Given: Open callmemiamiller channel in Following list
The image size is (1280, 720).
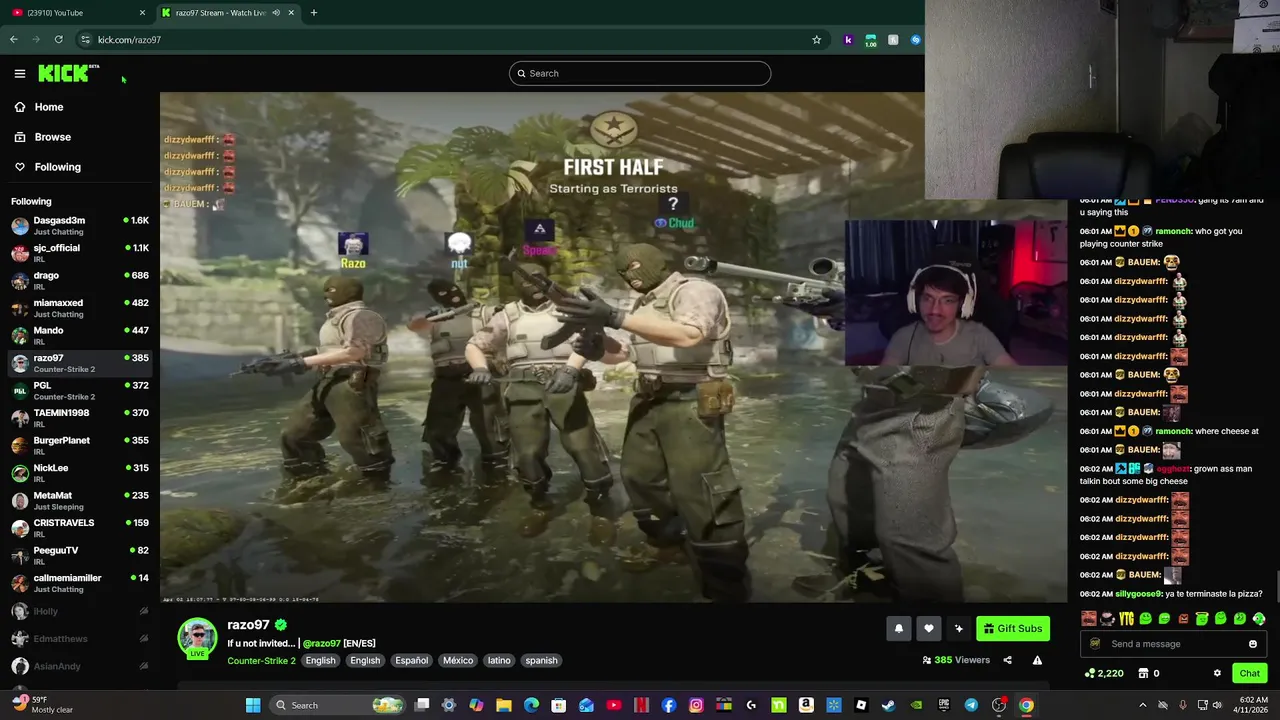Looking at the screenshot, I should pos(80,583).
